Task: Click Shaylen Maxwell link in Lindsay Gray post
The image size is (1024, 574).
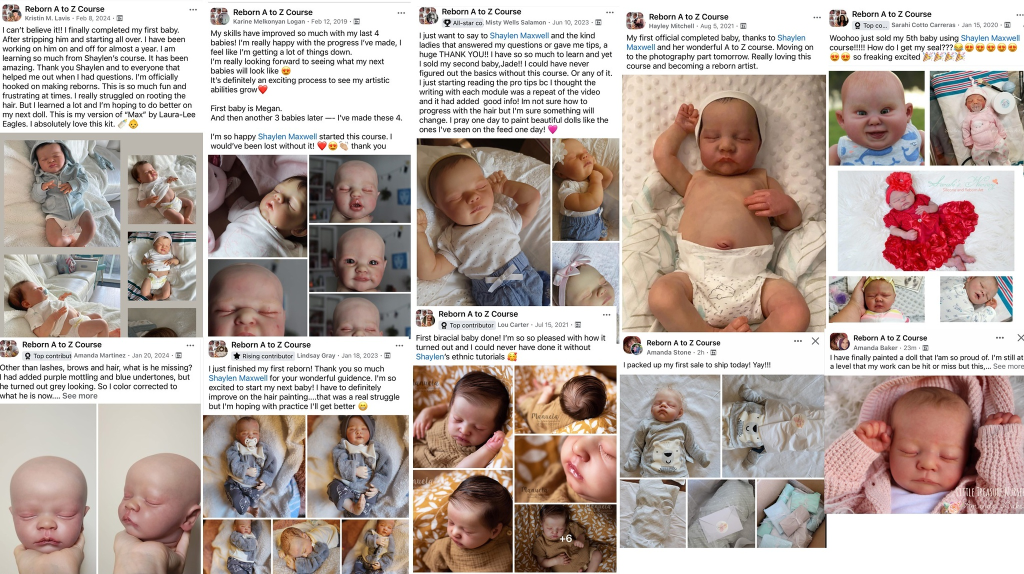Action: [238, 378]
